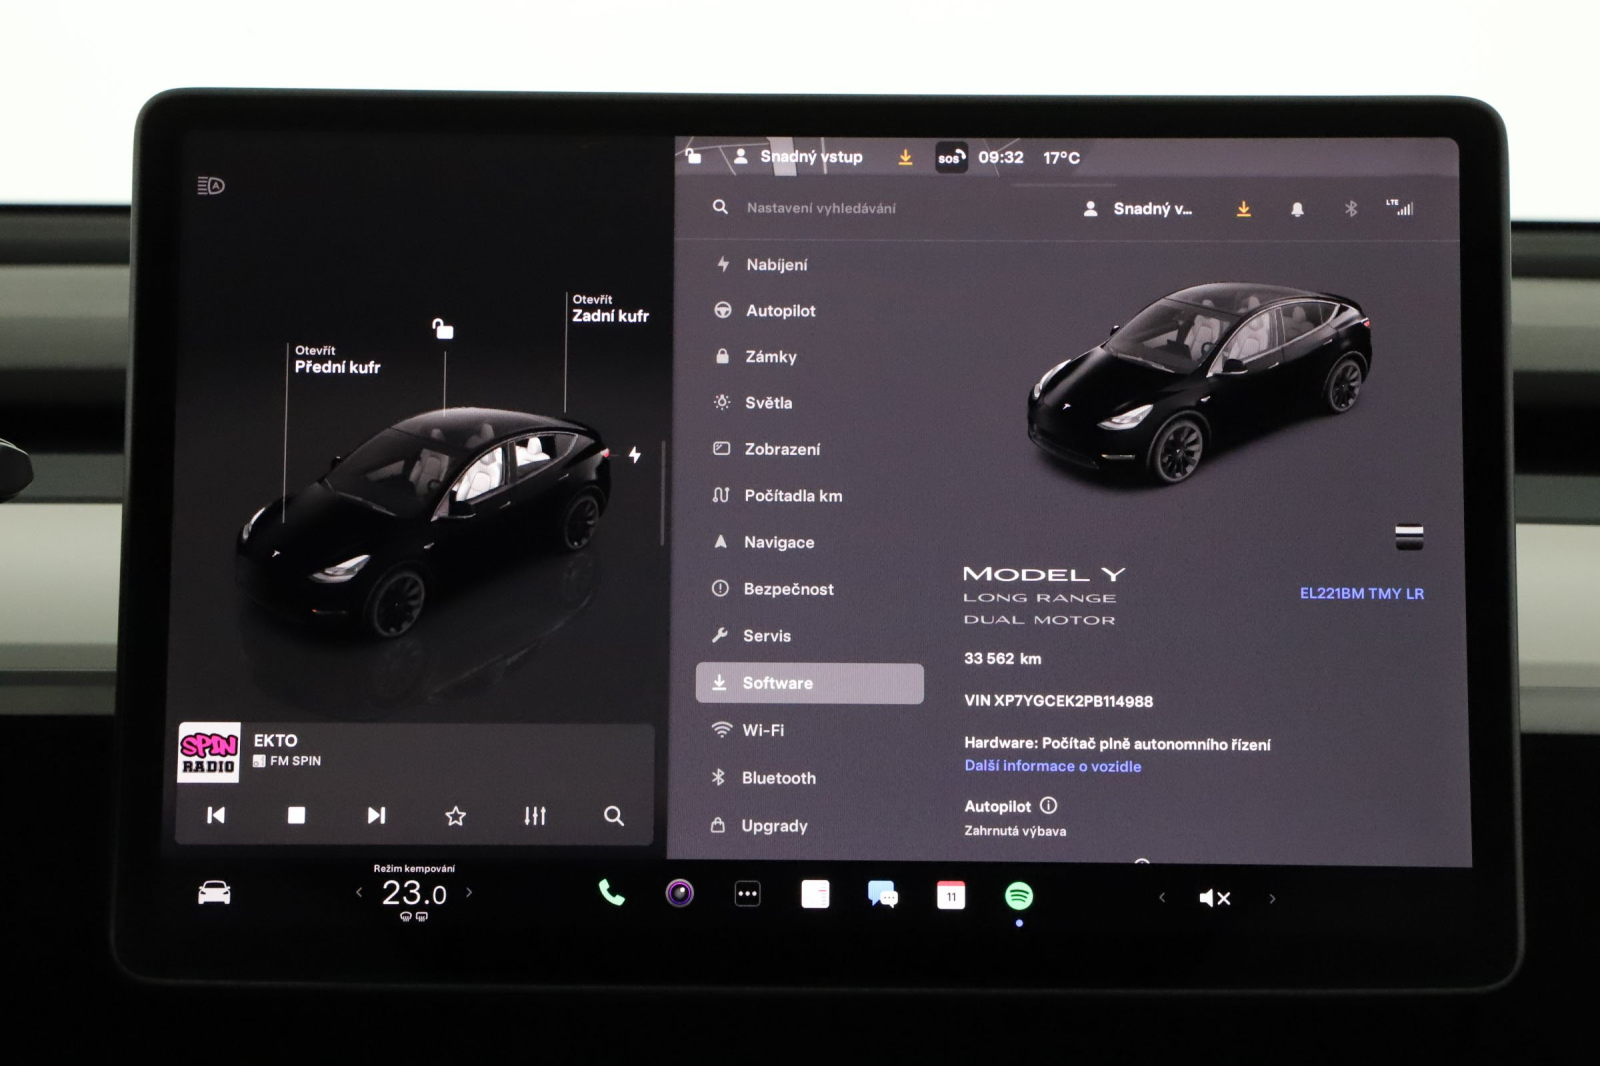Open notifications via the bell icon
This screenshot has height=1066, width=1600.
[x=1297, y=208]
